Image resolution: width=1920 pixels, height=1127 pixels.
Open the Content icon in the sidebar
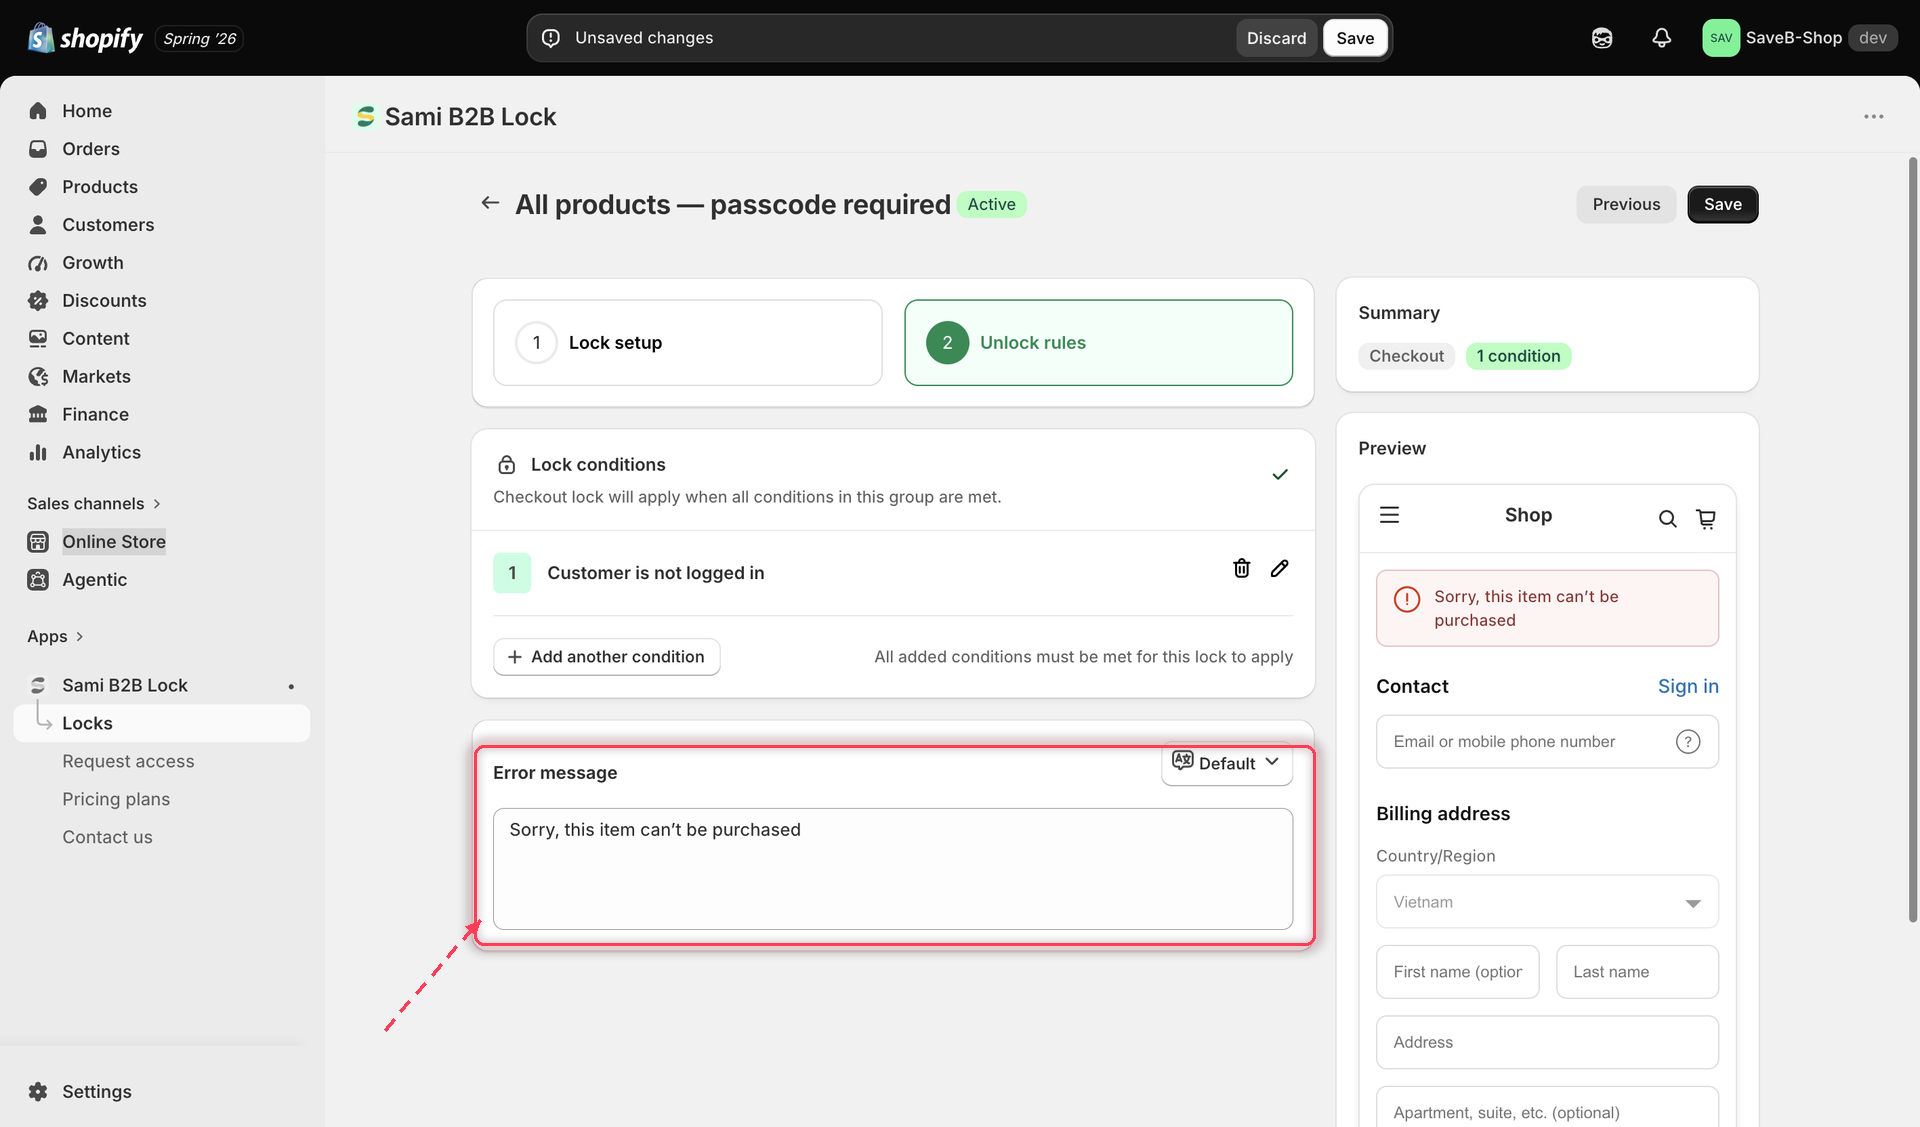click(38, 339)
